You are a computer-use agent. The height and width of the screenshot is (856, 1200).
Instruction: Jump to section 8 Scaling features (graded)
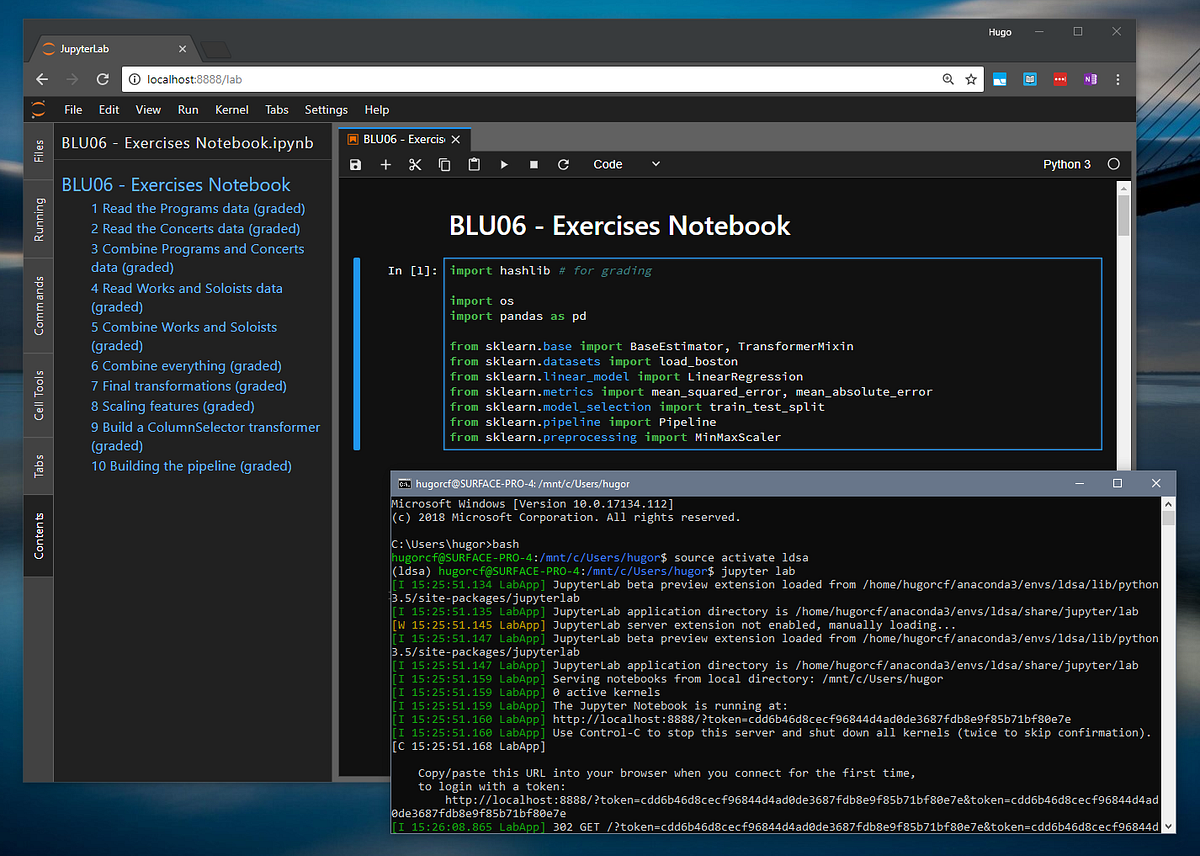point(172,406)
